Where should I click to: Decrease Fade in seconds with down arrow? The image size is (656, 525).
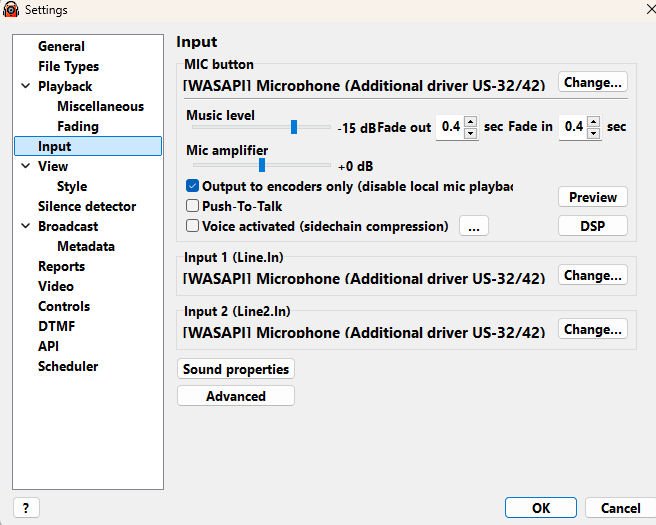593,133
